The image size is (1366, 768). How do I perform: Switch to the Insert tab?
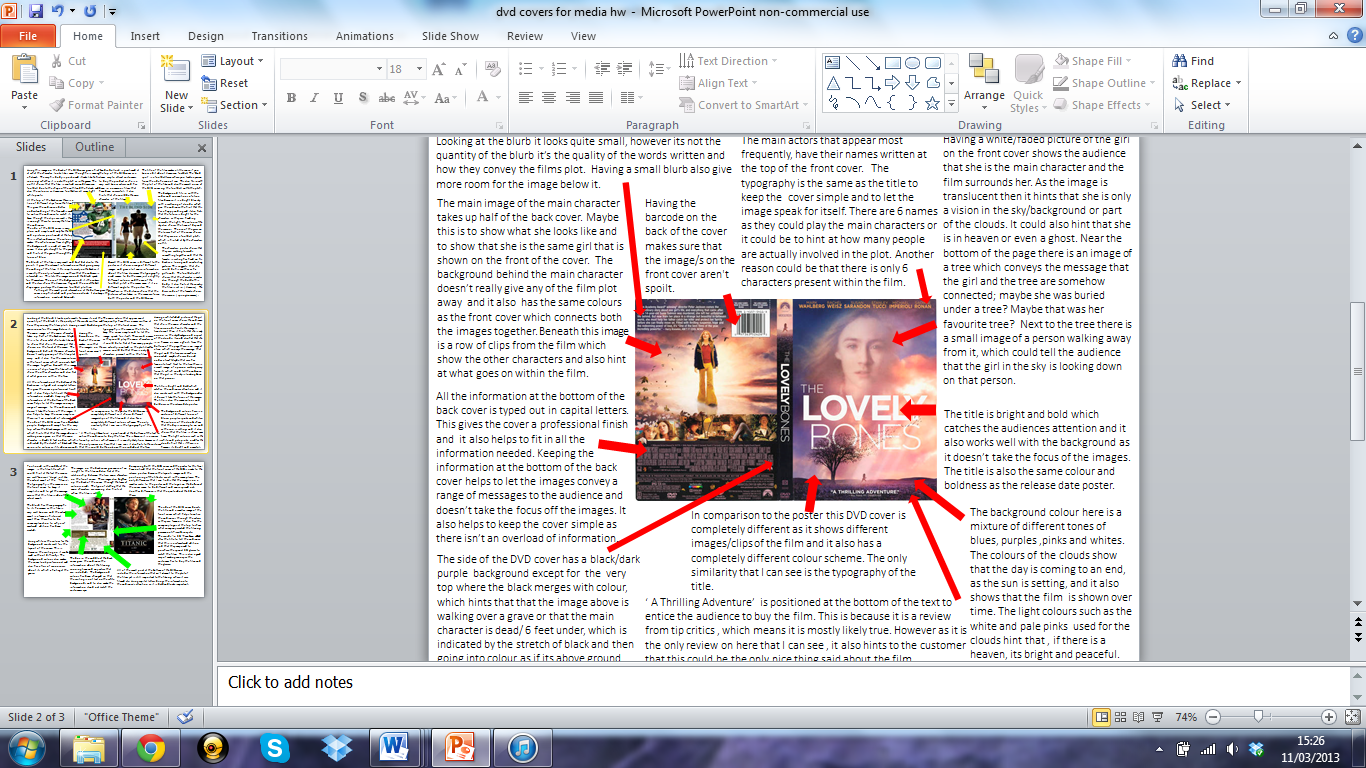coord(145,36)
